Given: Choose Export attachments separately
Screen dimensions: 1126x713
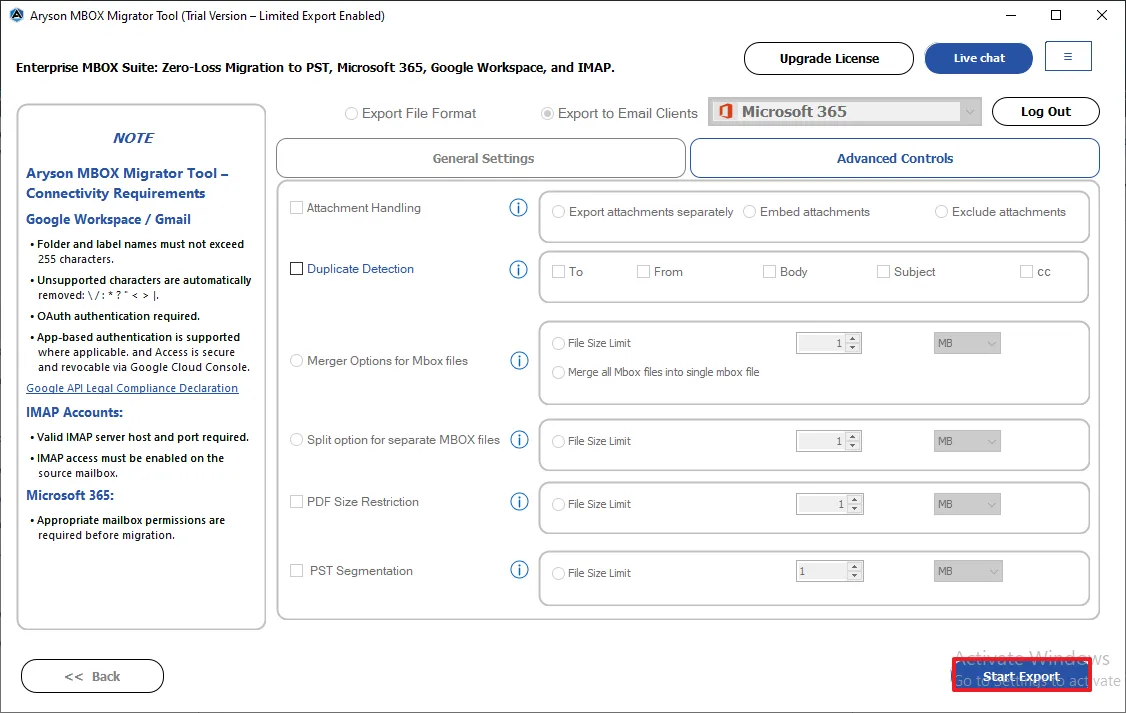Looking at the screenshot, I should 558,212.
